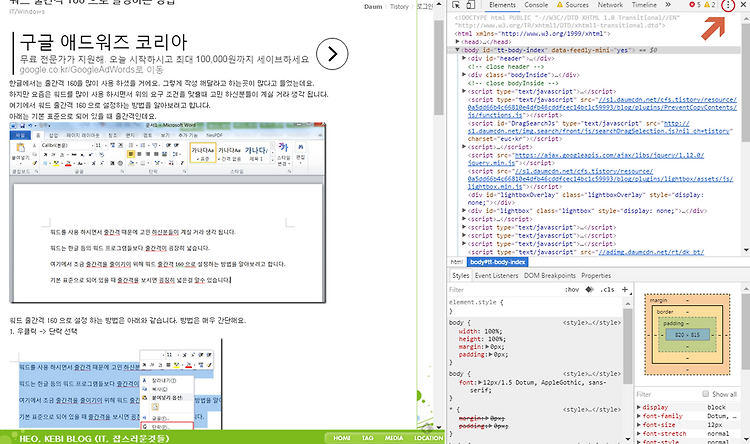Click the yellow warning count indicator
Screen dimensions: 750x444
point(709,5)
